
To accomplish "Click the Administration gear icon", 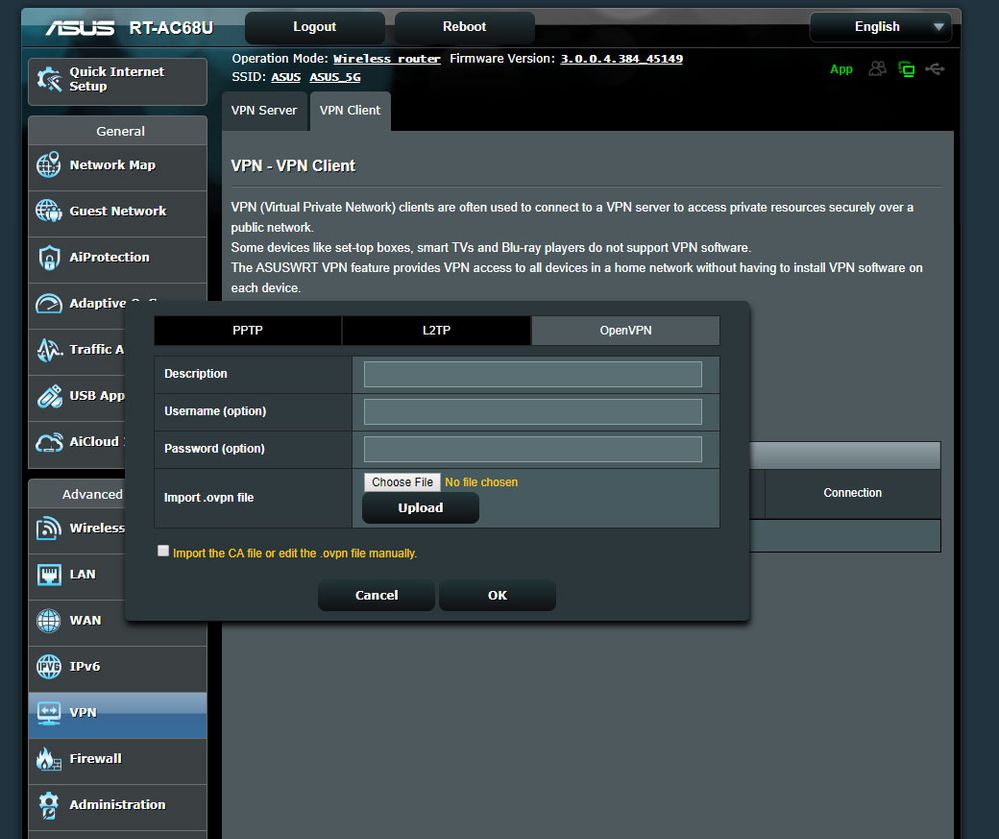I will pos(48,805).
